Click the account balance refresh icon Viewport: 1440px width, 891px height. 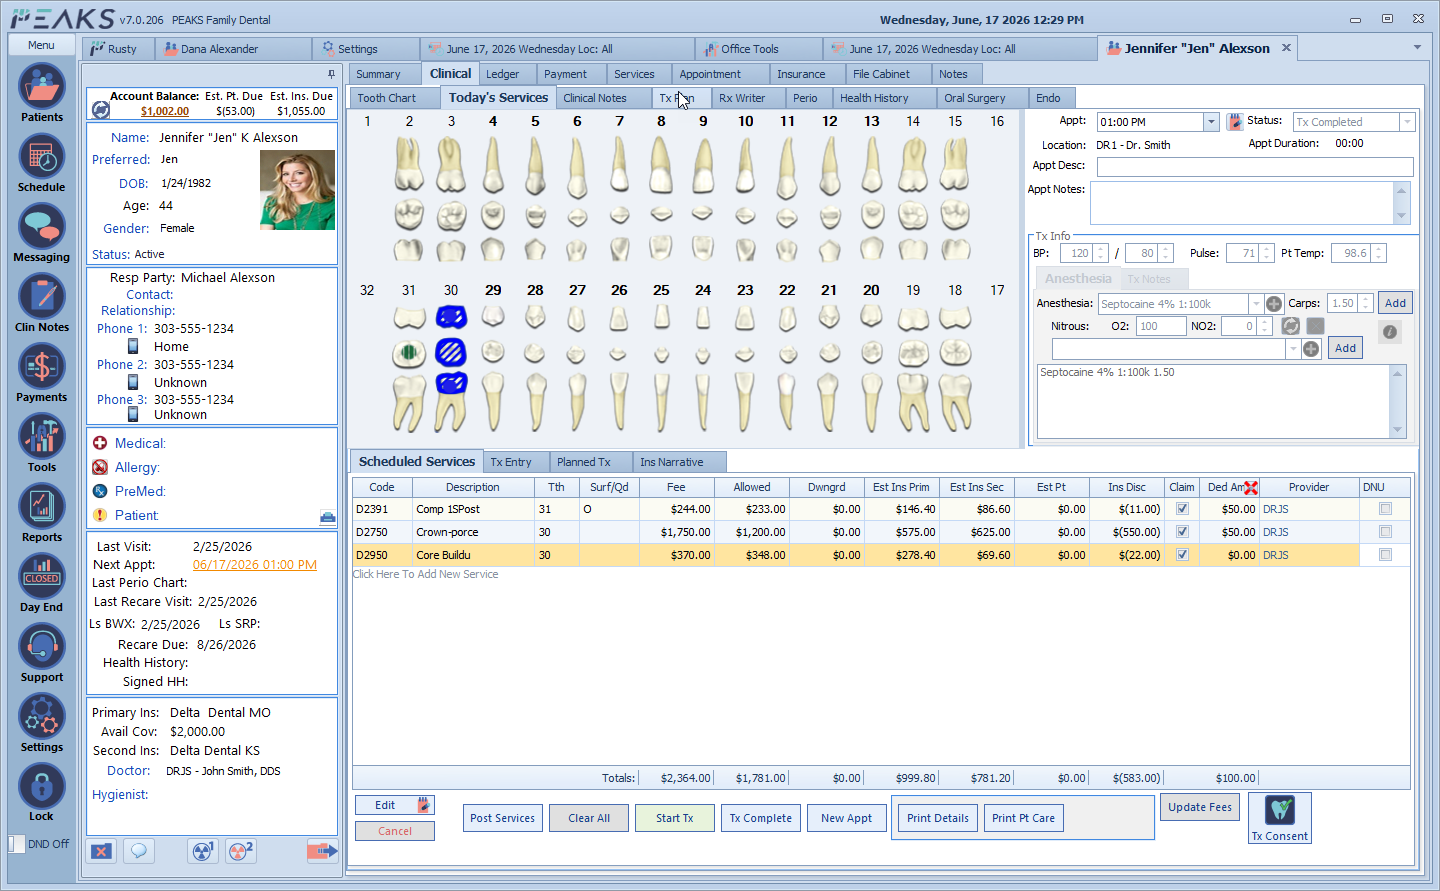100,110
